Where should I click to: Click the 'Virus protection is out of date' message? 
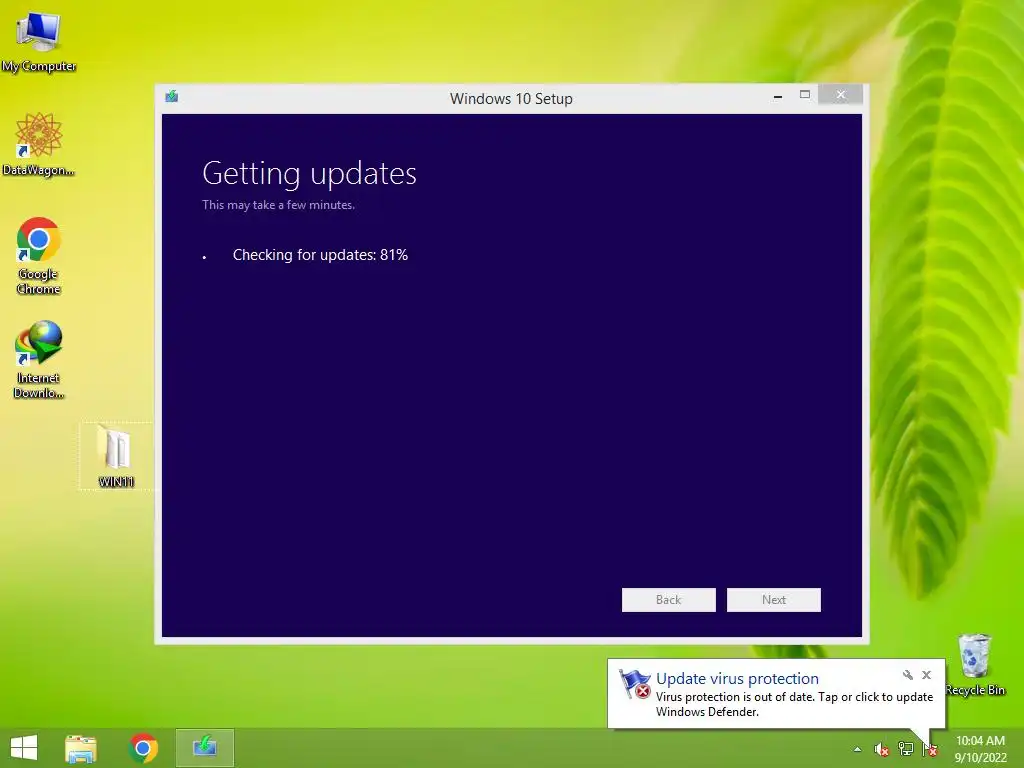(x=794, y=704)
